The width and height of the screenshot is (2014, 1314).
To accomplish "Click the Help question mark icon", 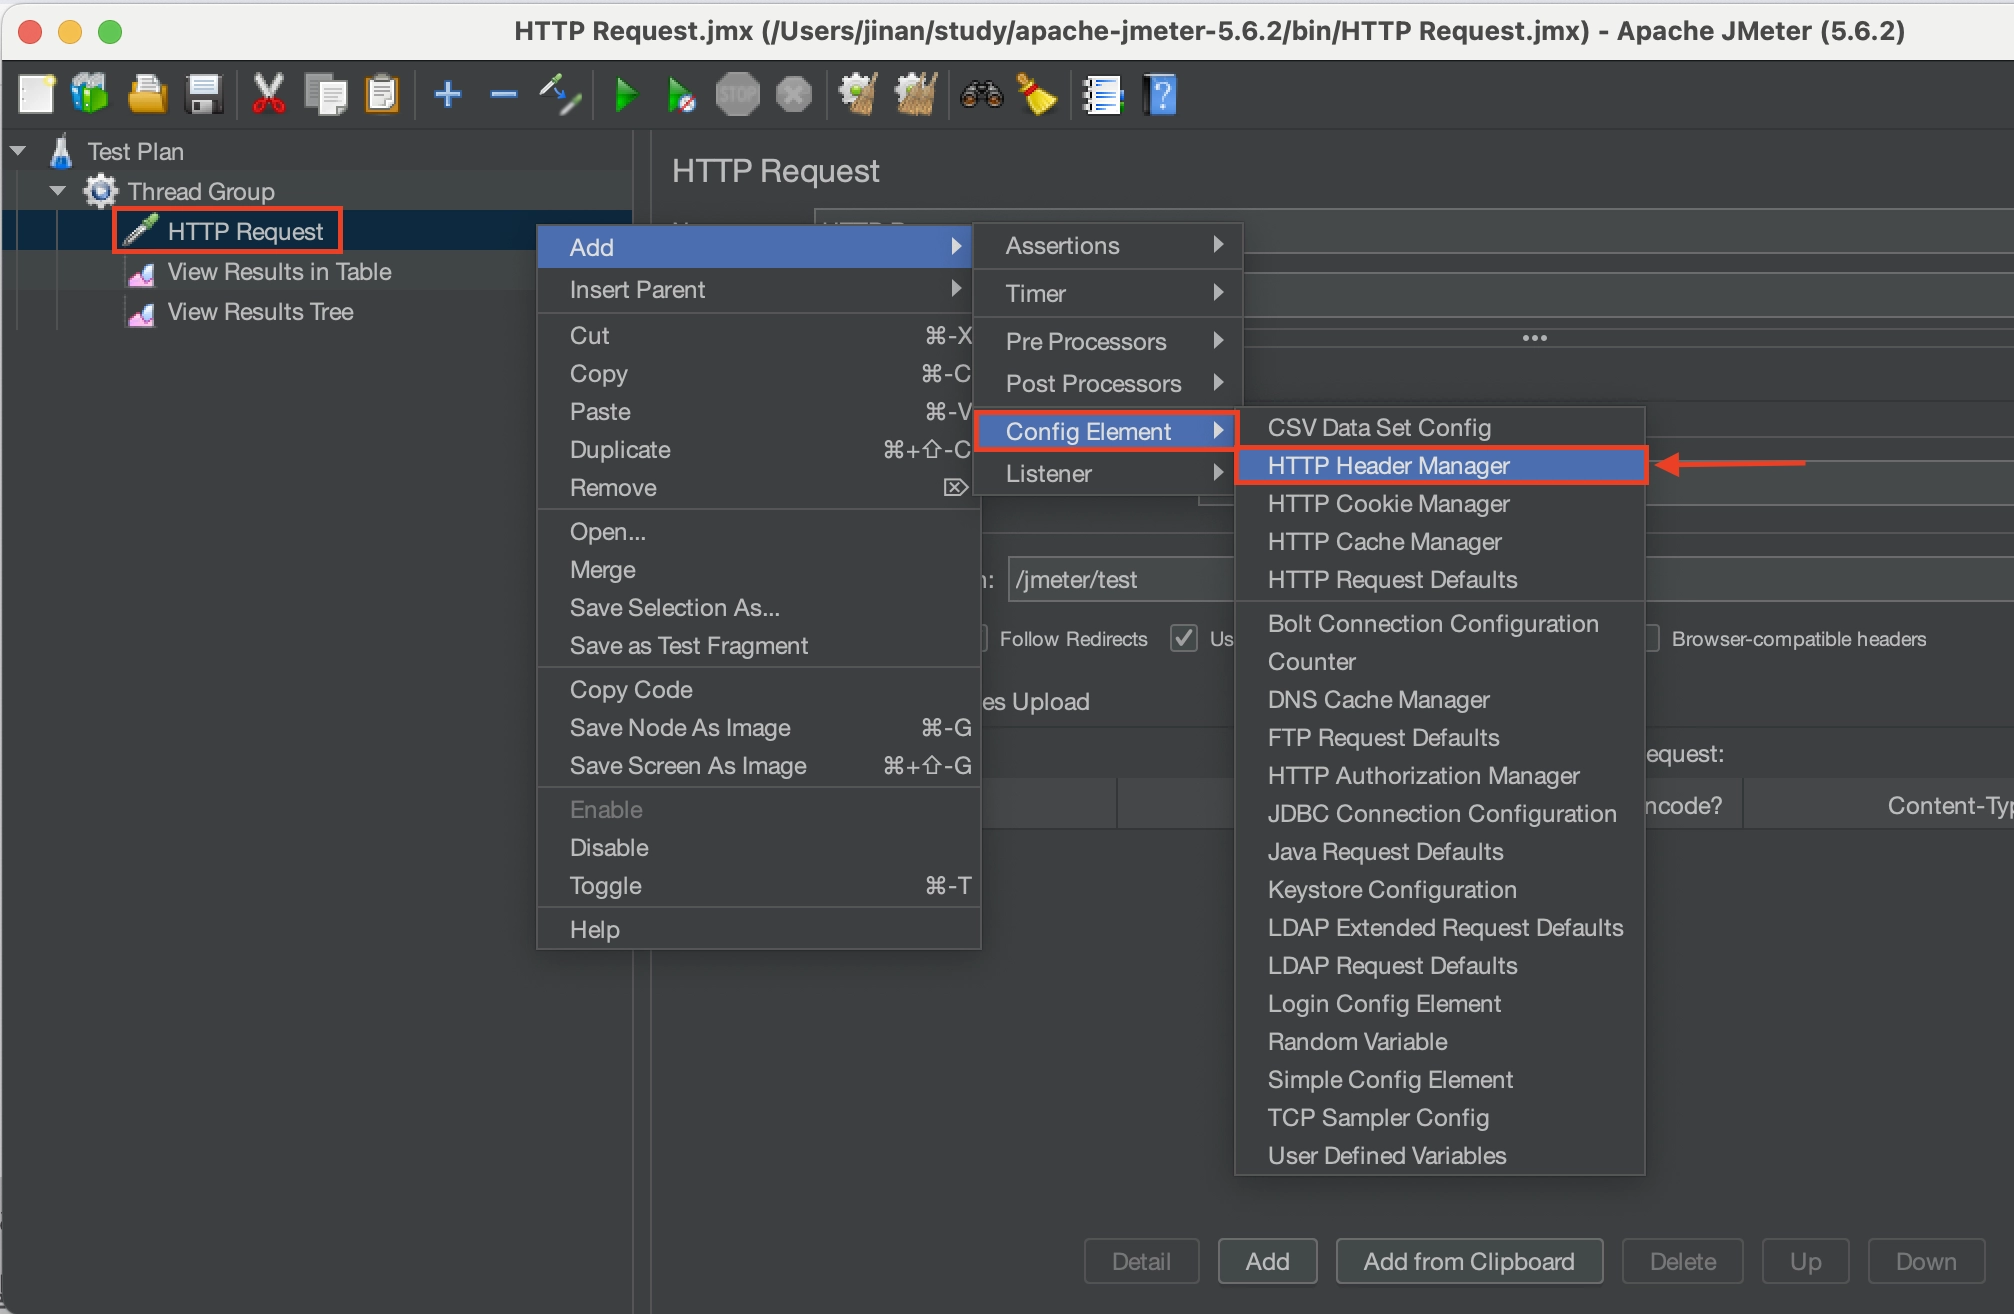I will (x=1160, y=94).
